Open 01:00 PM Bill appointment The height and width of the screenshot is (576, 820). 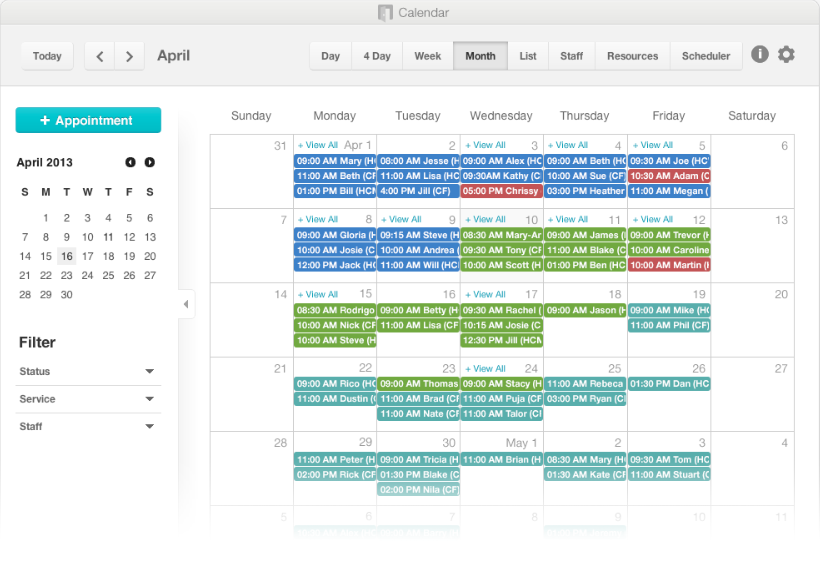coord(335,191)
